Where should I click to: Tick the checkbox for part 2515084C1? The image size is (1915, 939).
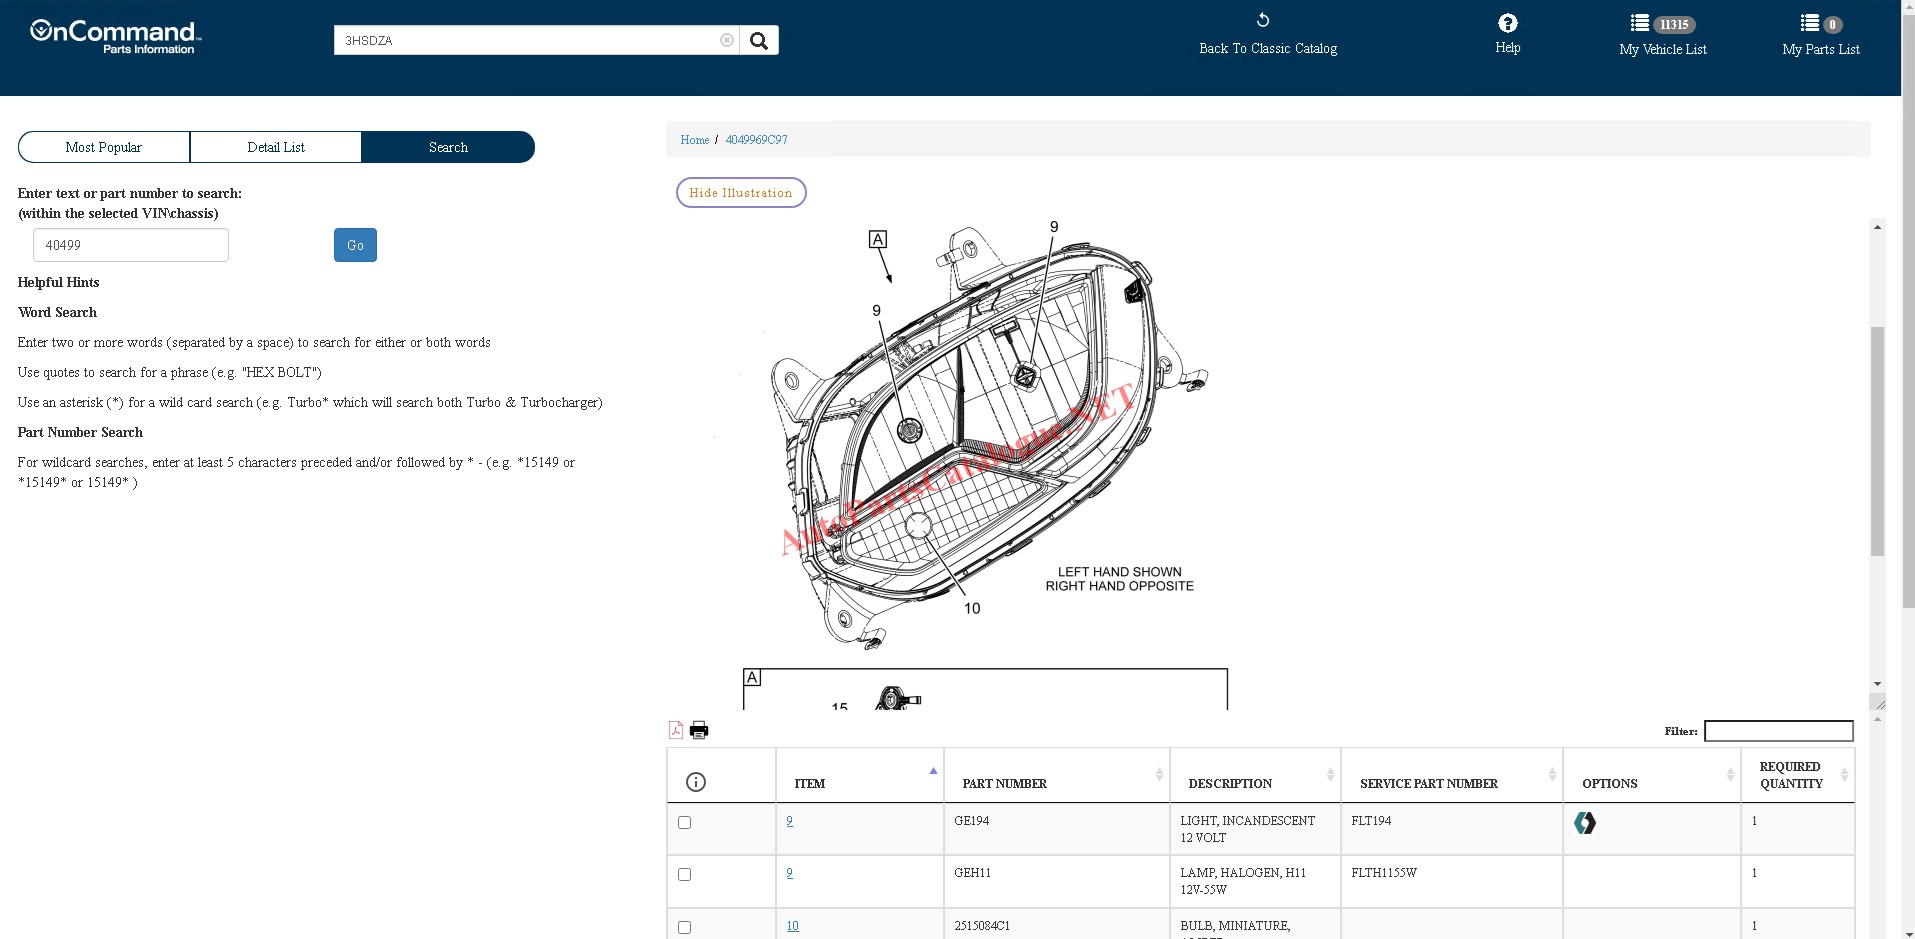[685, 928]
